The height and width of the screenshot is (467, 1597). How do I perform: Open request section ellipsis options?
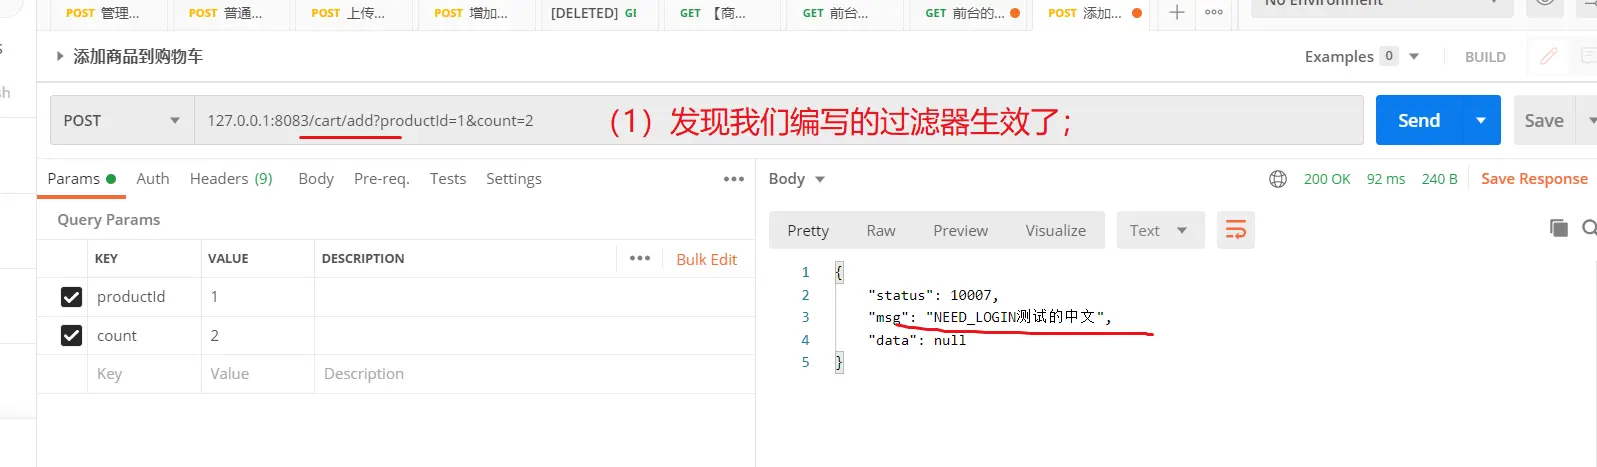click(x=734, y=179)
